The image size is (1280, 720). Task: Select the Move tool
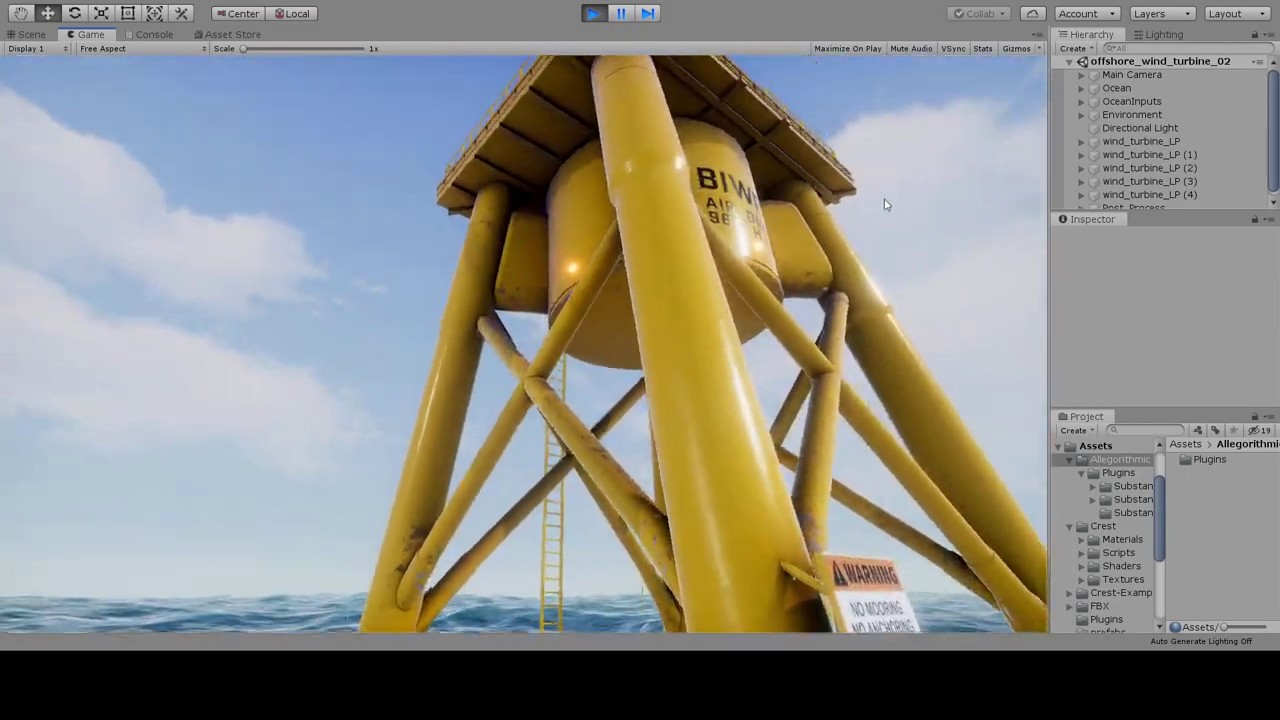(x=48, y=13)
